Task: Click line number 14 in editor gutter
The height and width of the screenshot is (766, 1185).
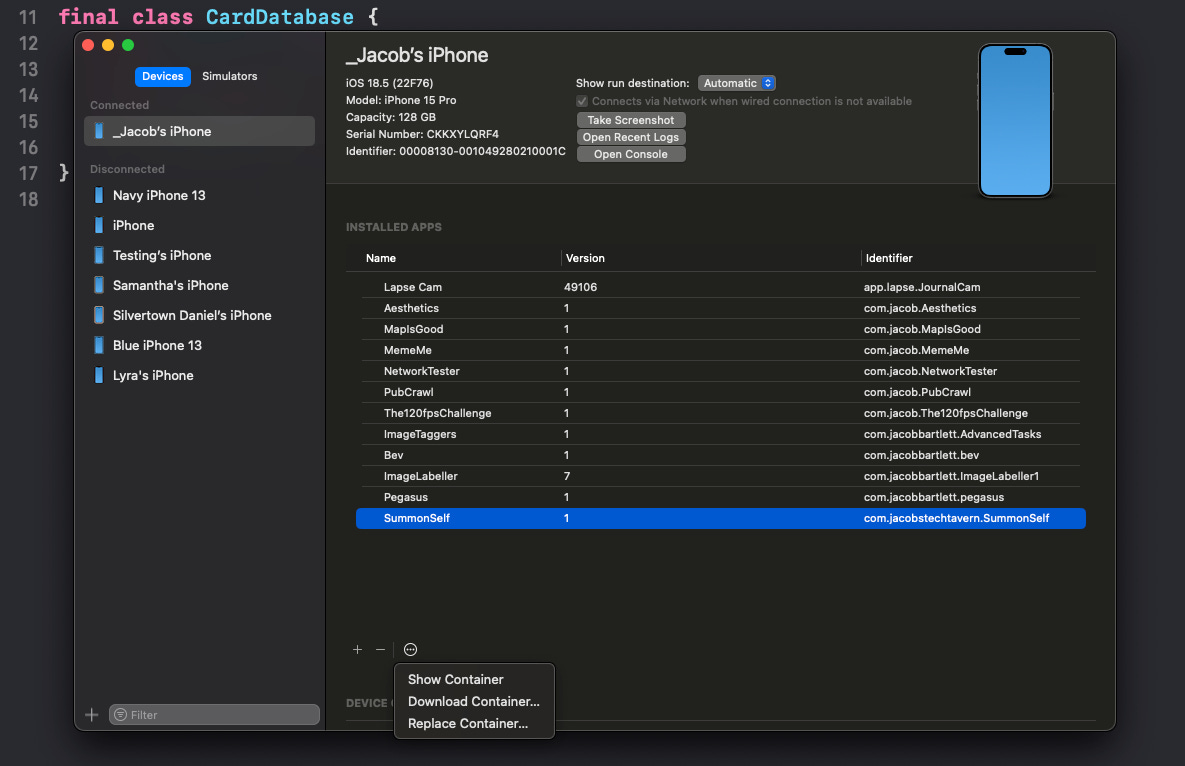Action: point(29,95)
